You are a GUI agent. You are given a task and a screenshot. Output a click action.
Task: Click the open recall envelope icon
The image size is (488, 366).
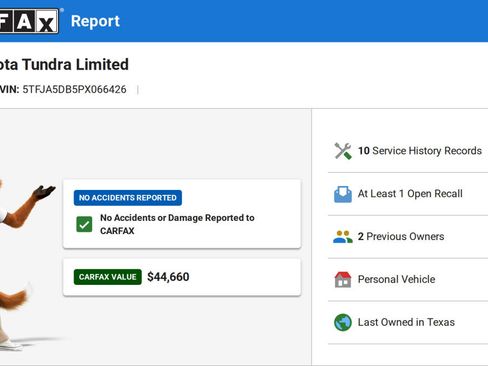point(343,194)
